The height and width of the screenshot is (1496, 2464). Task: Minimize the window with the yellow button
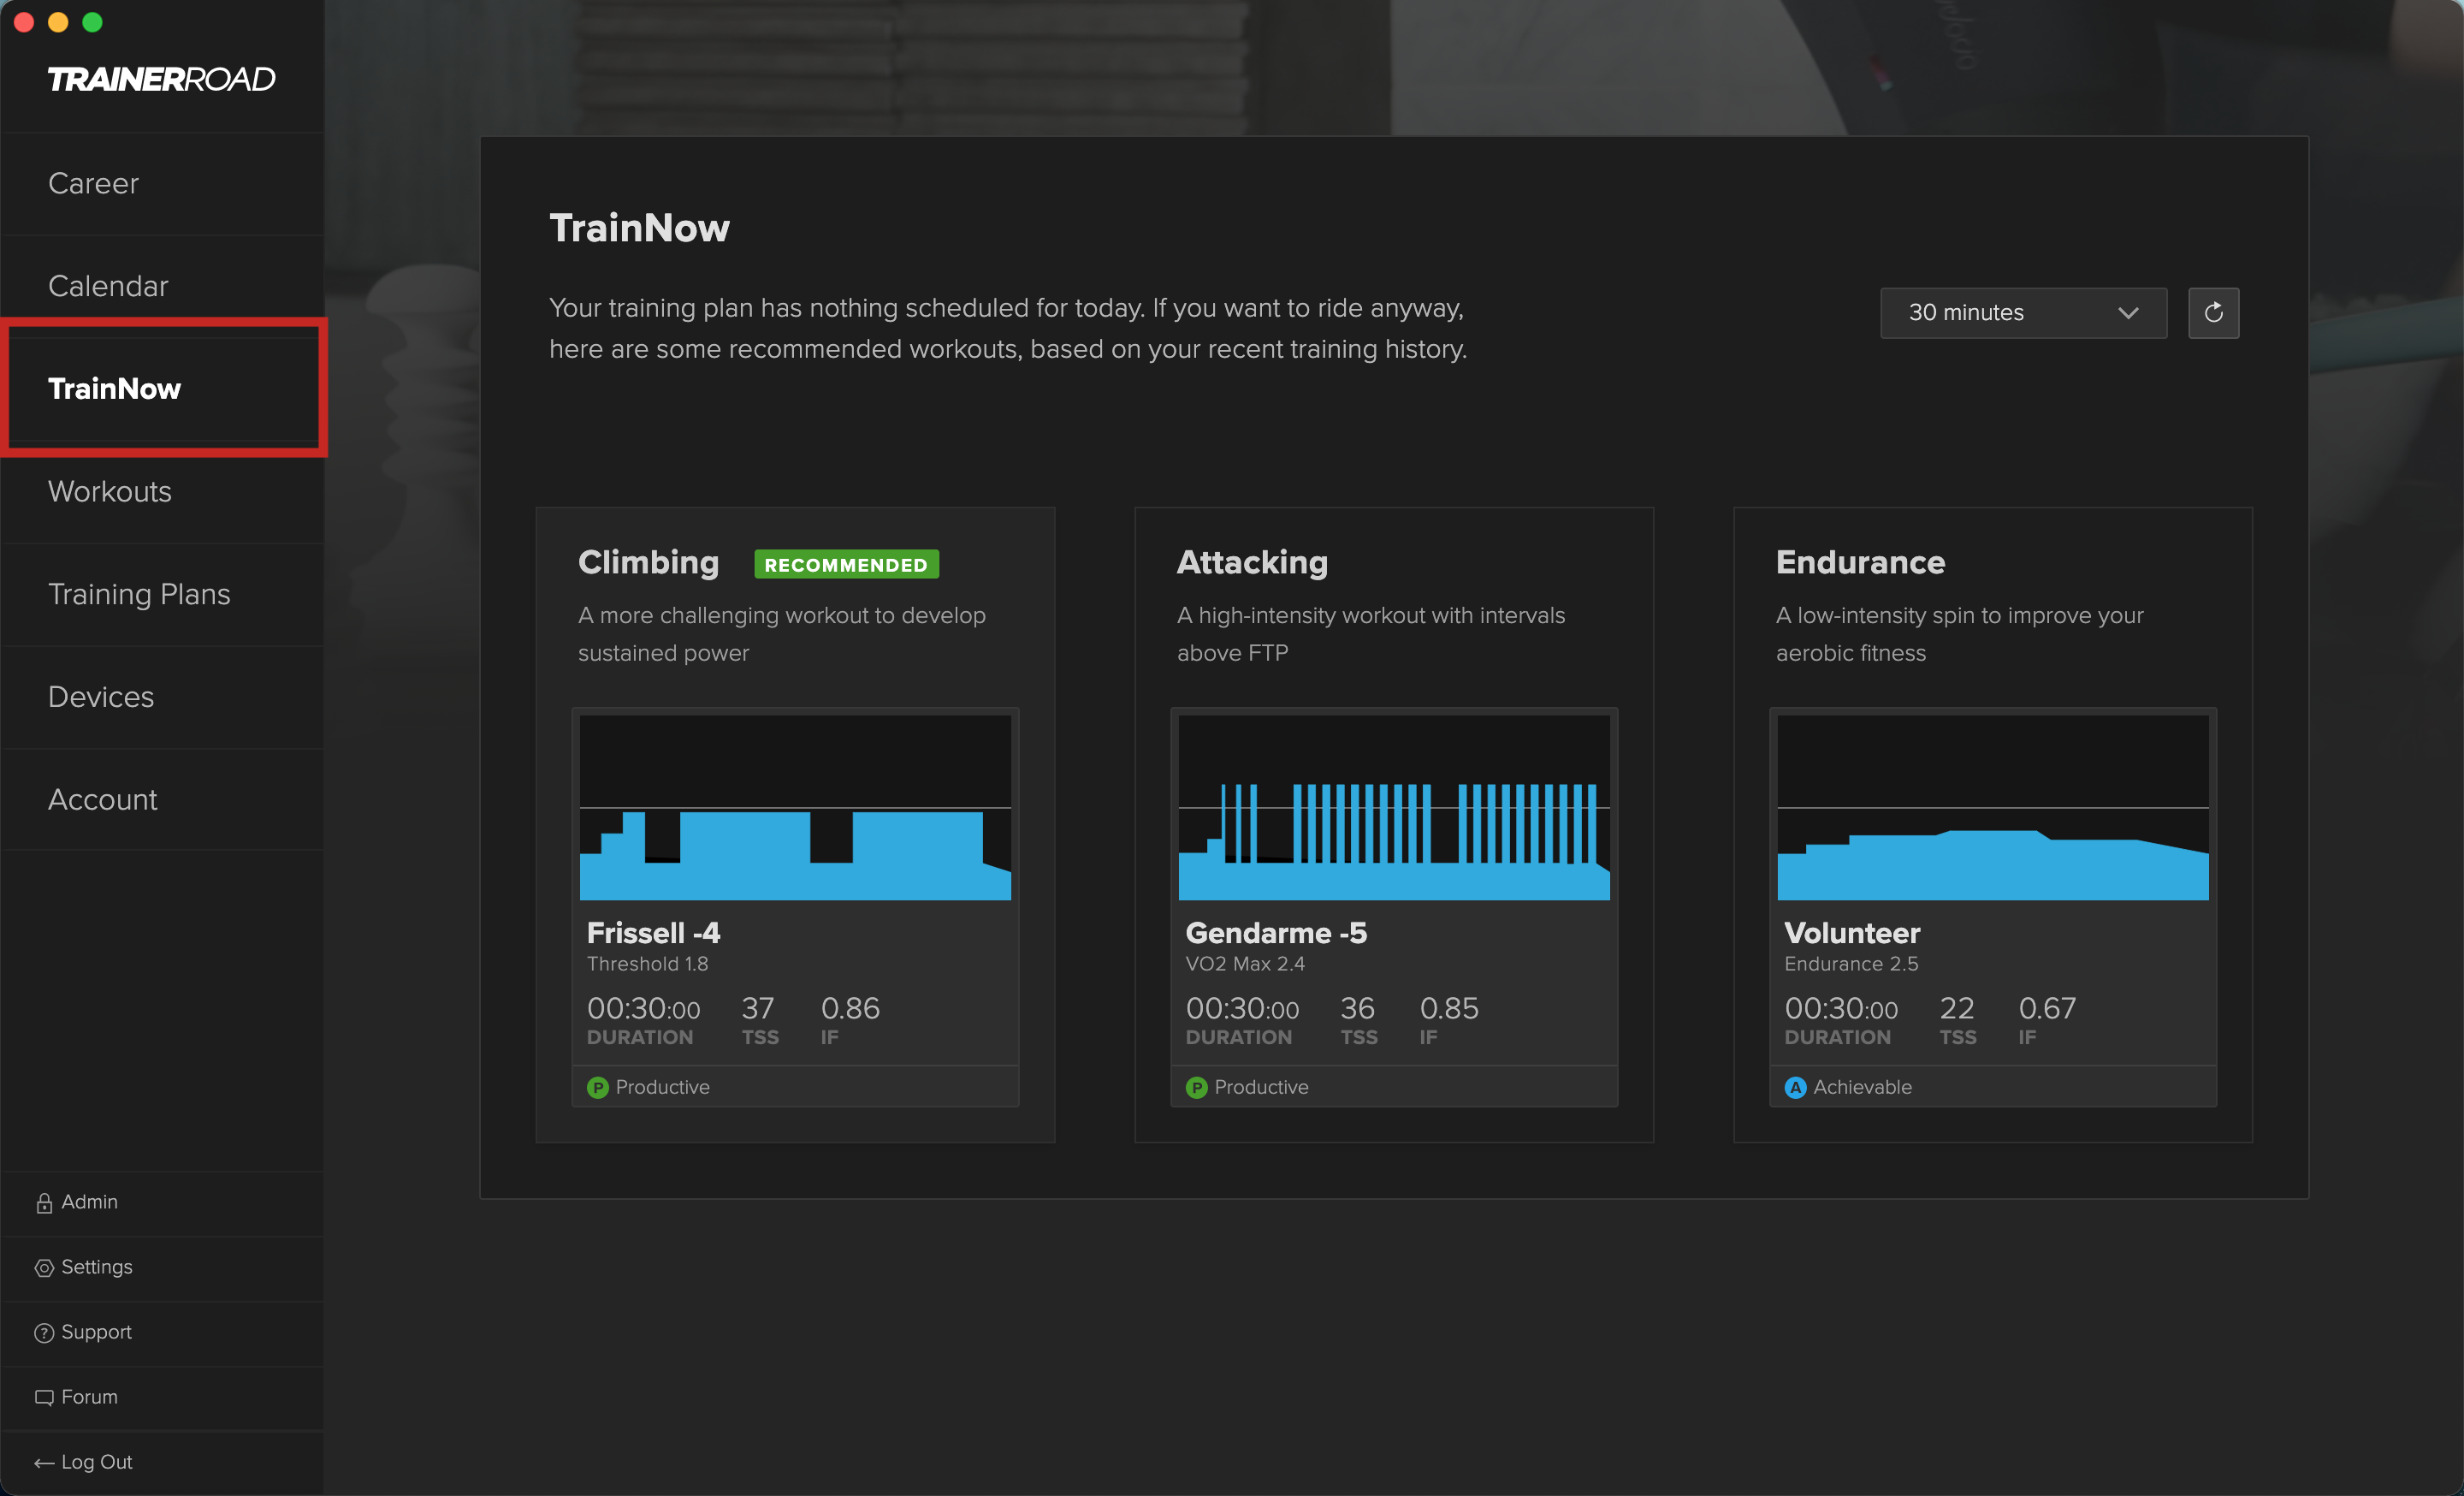58,22
